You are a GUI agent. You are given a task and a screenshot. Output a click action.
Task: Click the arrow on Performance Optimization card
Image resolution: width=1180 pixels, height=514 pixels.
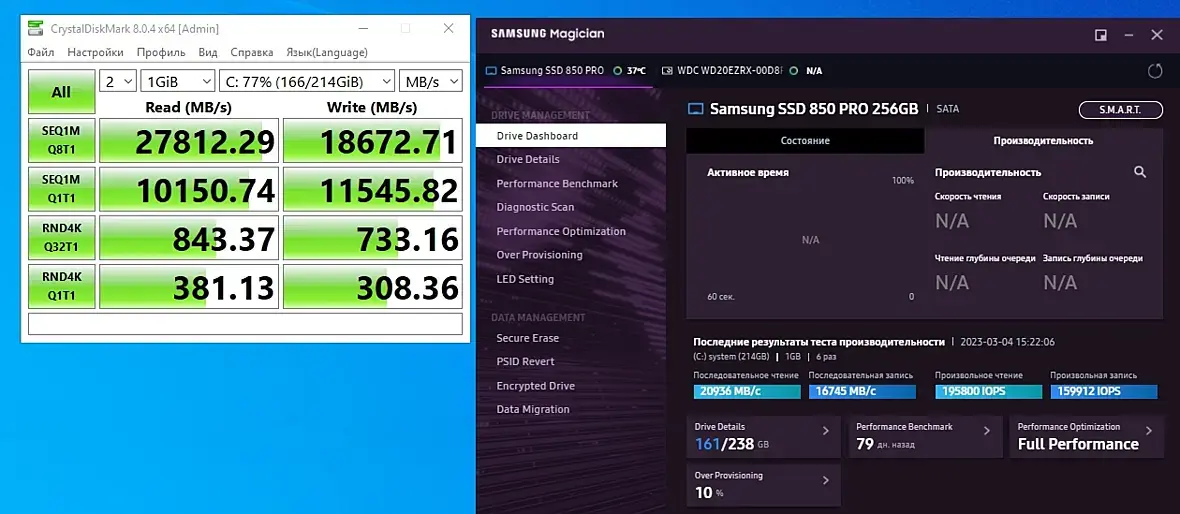click(1148, 431)
